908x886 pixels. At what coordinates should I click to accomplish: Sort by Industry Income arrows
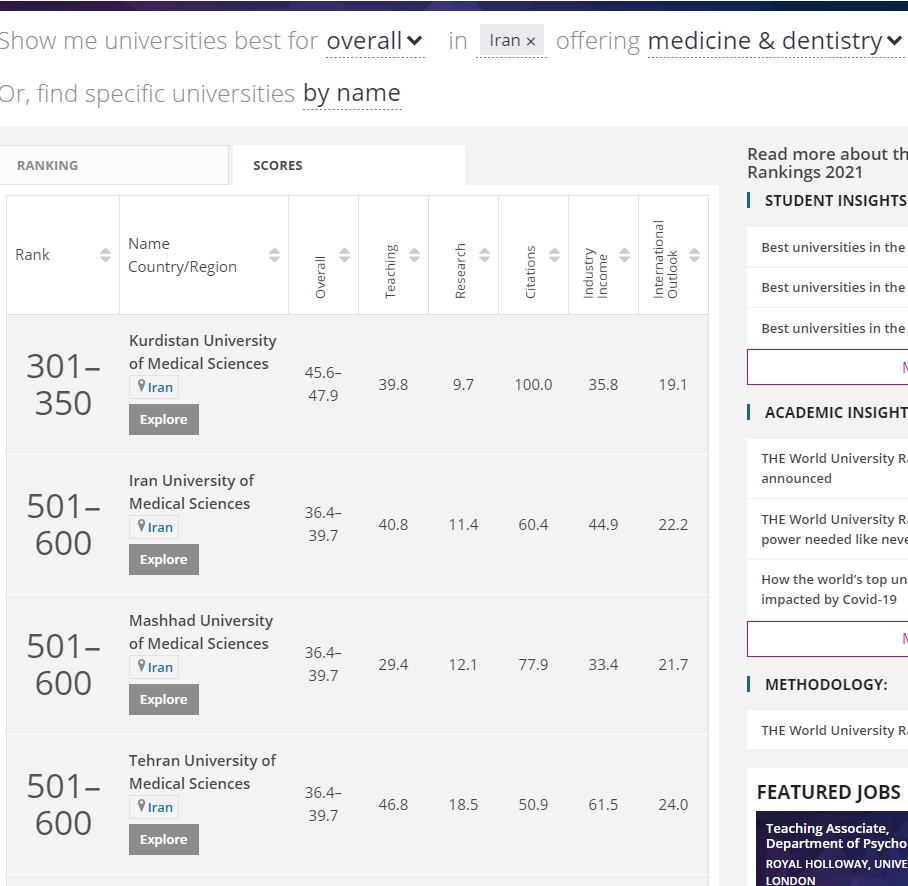pos(625,255)
